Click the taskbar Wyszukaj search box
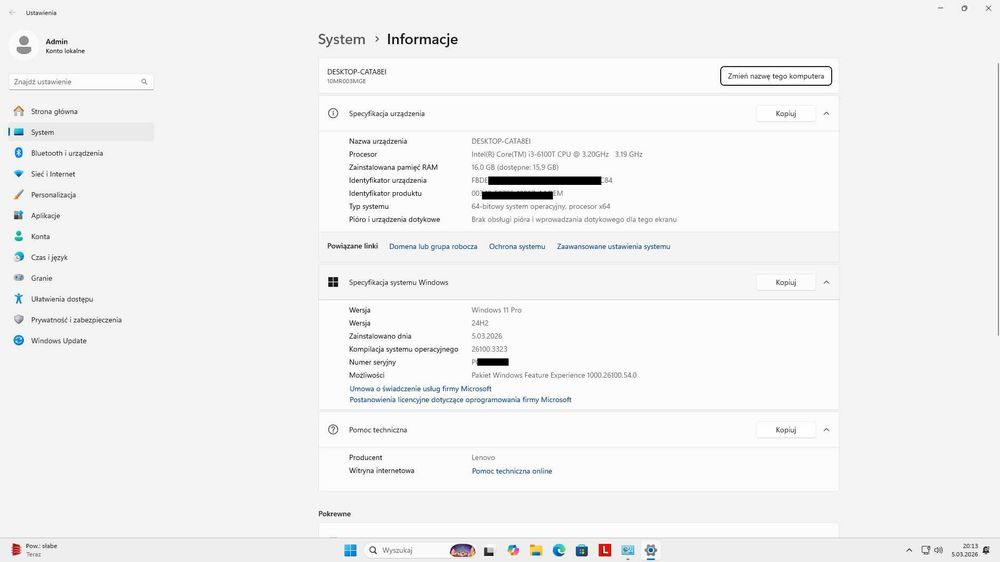This screenshot has height=562, width=1000. pyautogui.click(x=421, y=551)
